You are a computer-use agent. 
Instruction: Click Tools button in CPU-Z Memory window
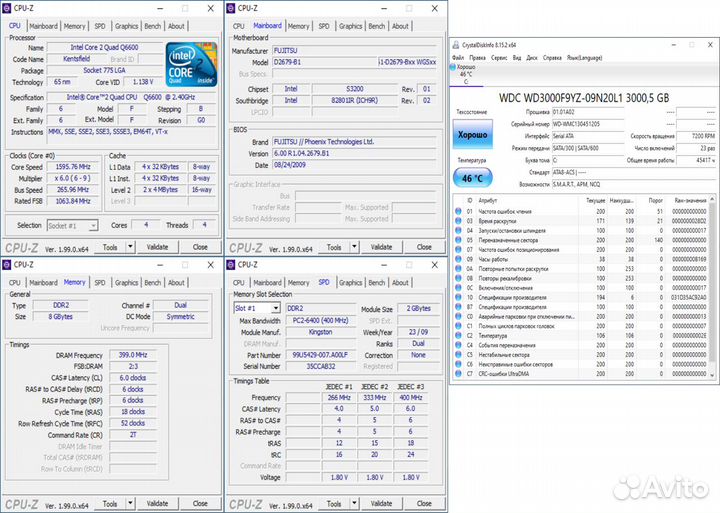tap(110, 504)
